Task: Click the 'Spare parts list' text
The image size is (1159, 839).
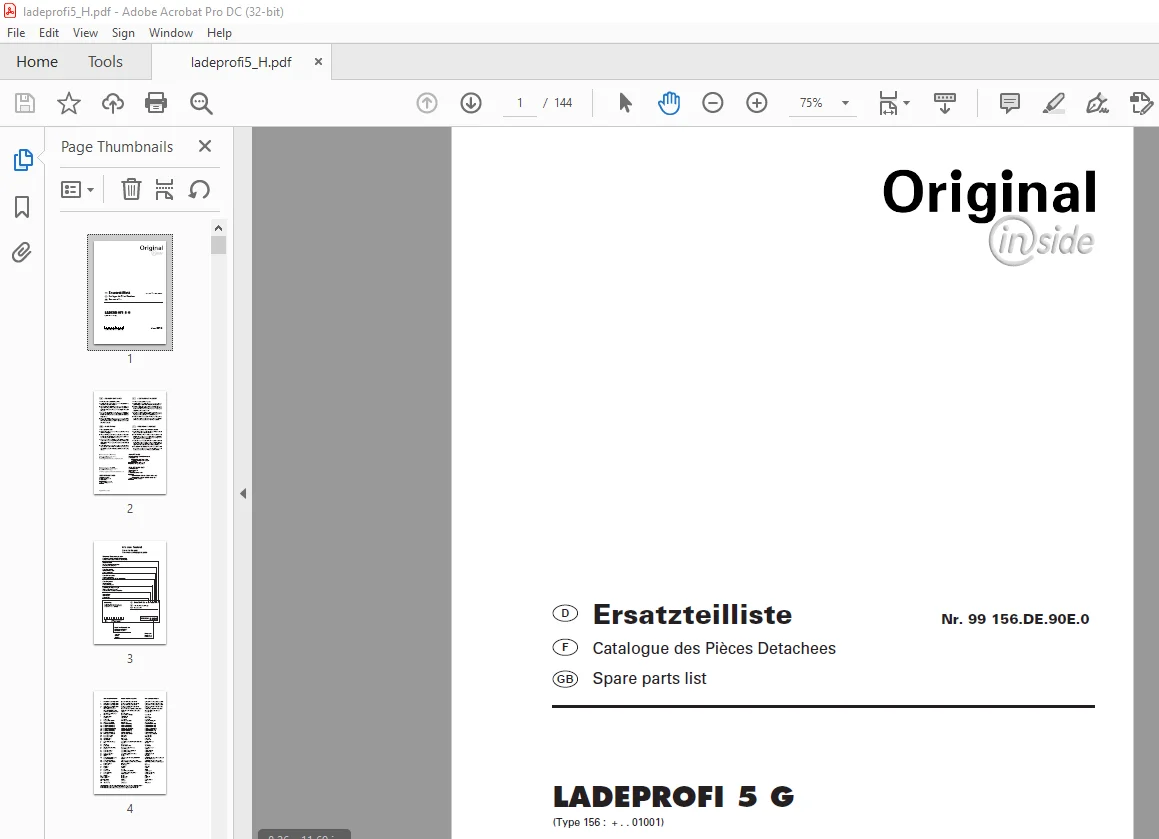Action: tap(649, 678)
